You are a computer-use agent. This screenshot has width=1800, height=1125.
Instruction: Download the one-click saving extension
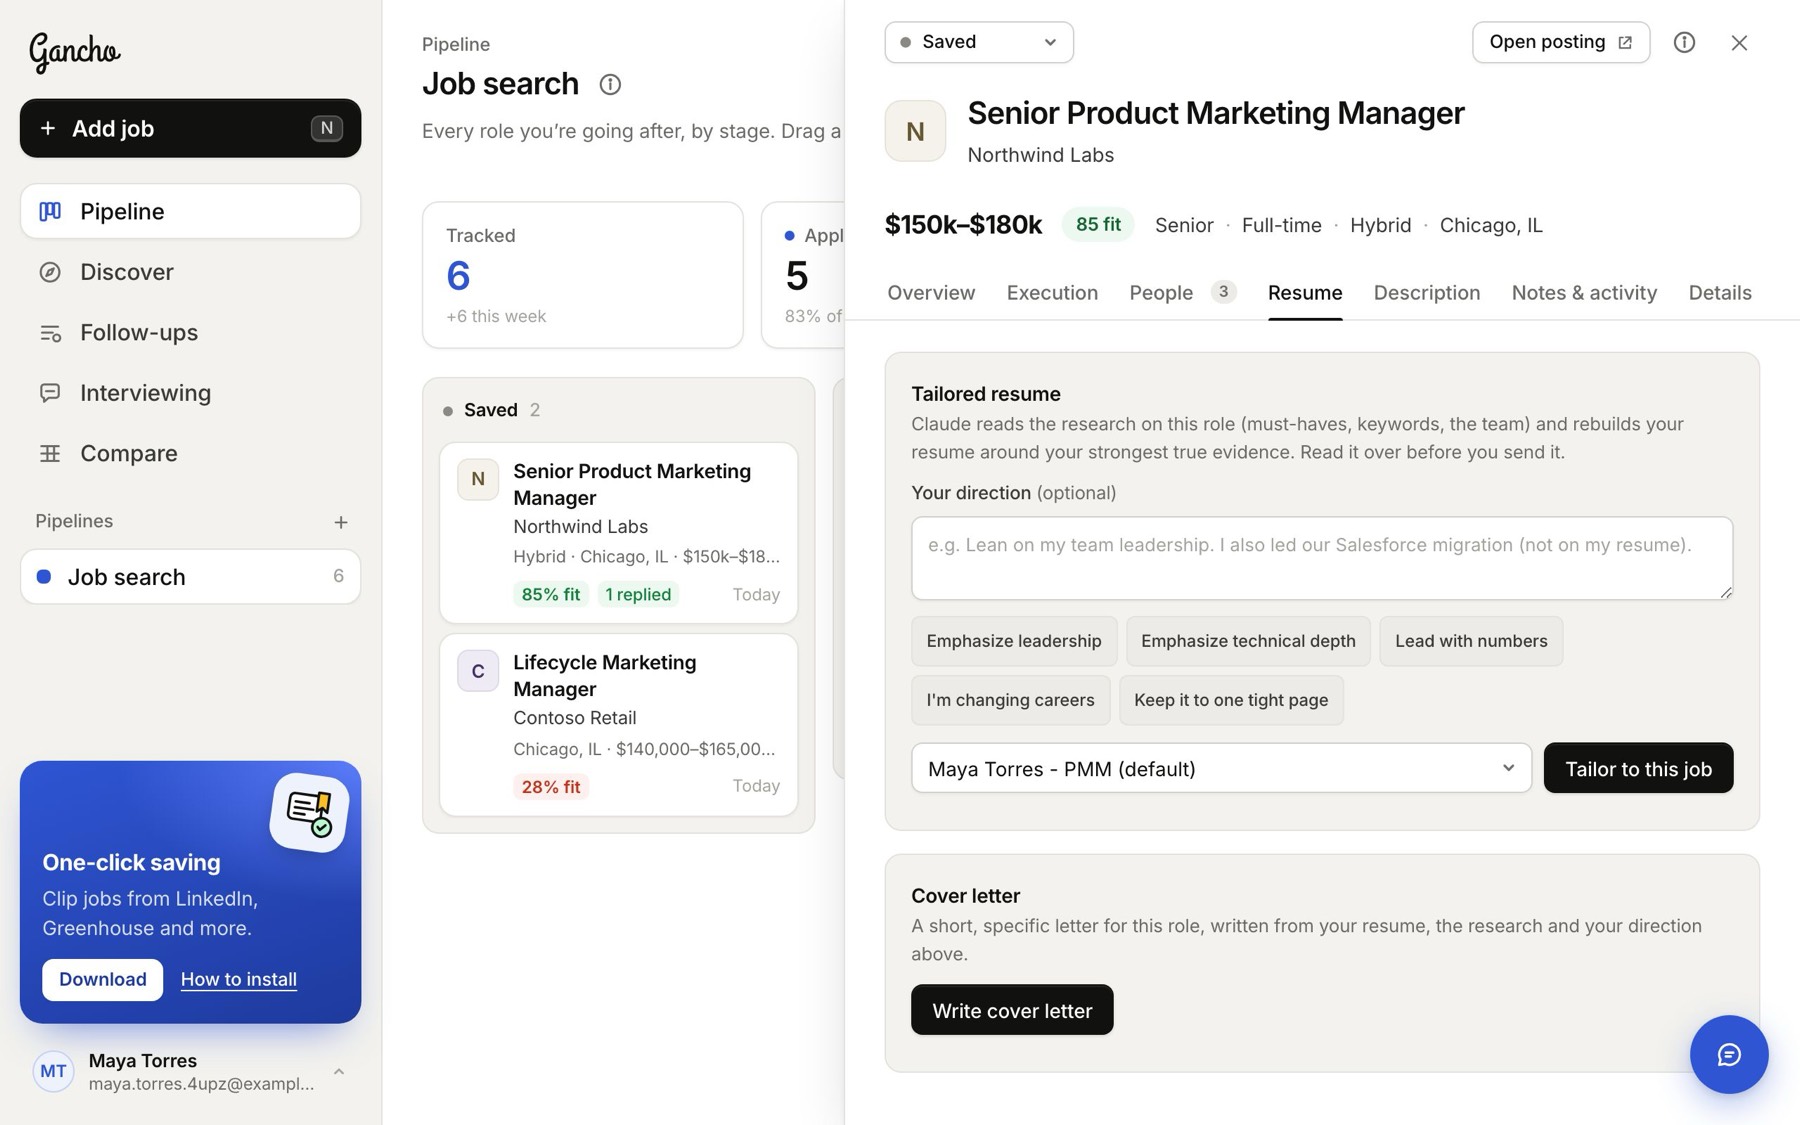[102, 979]
